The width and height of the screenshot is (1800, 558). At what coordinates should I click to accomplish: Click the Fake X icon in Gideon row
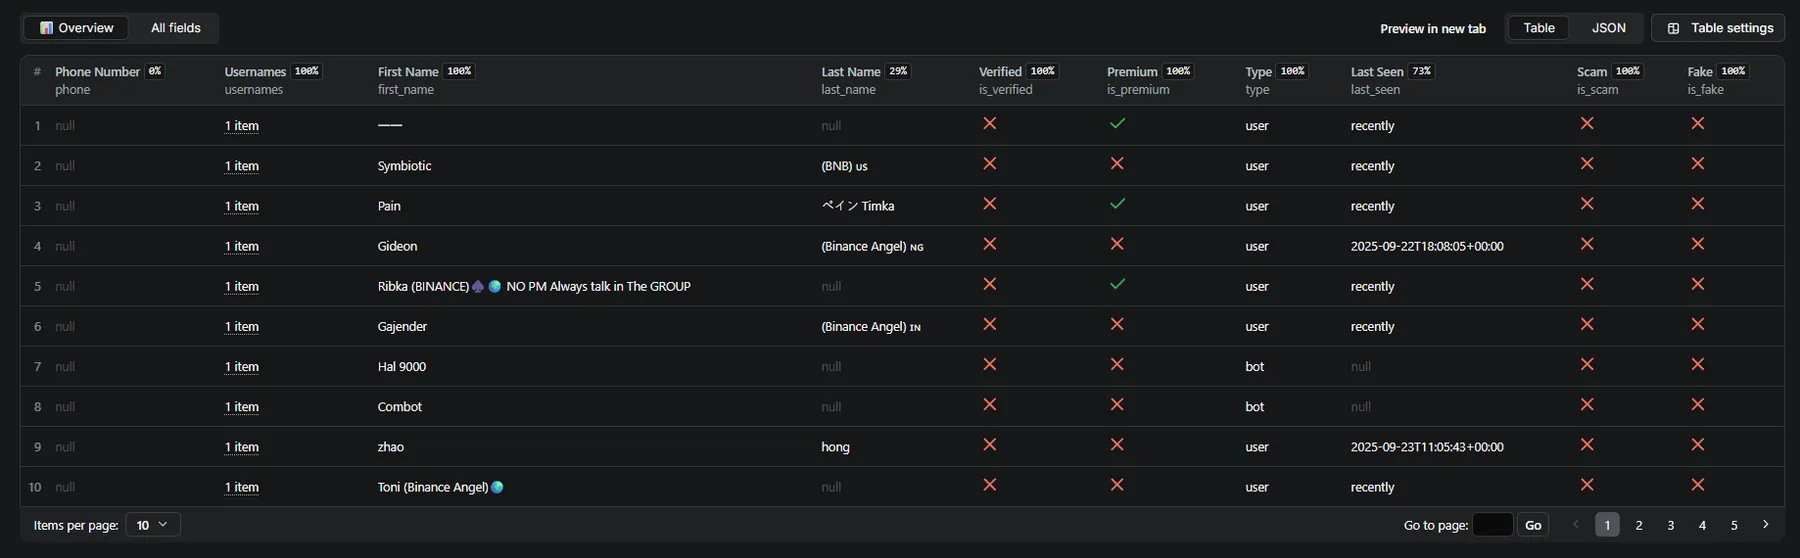(x=1698, y=244)
